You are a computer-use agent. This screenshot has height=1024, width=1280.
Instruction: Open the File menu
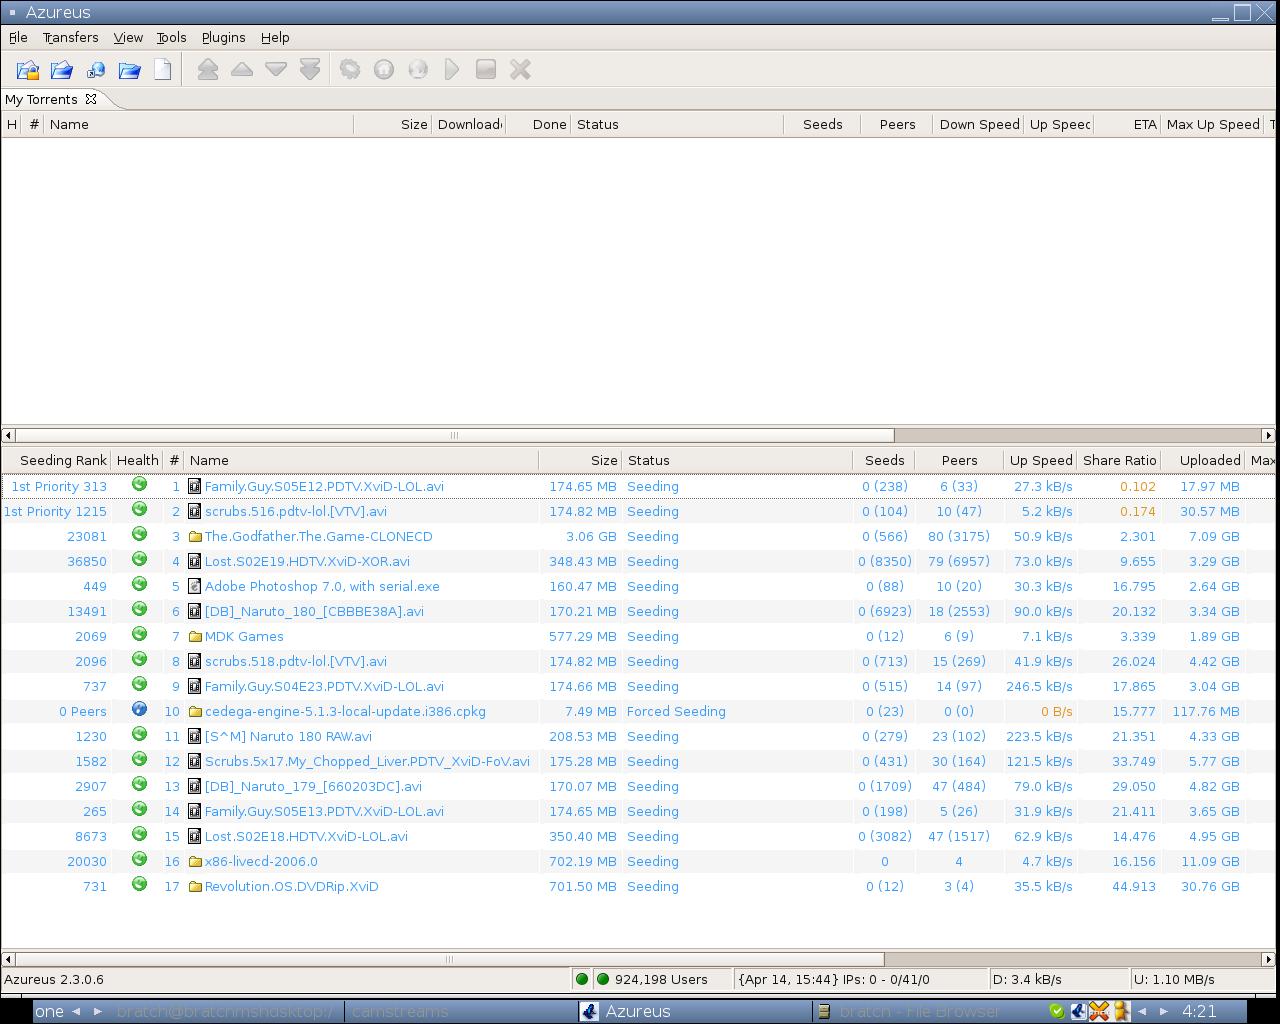pyautogui.click(x=18, y=37)
